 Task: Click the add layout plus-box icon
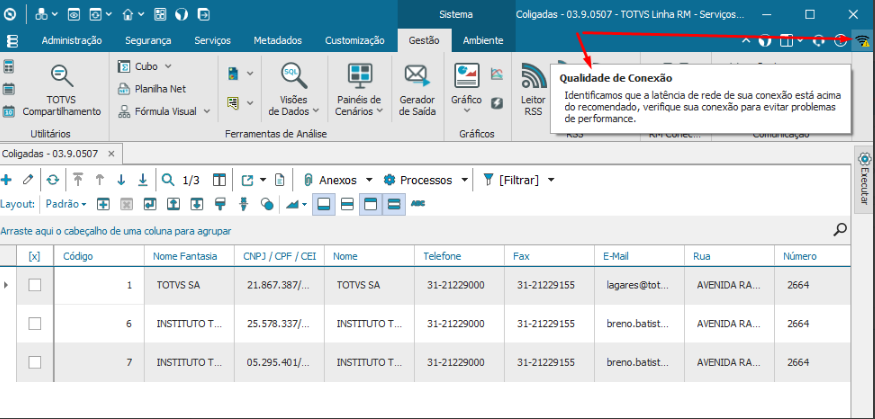[103, 204]
